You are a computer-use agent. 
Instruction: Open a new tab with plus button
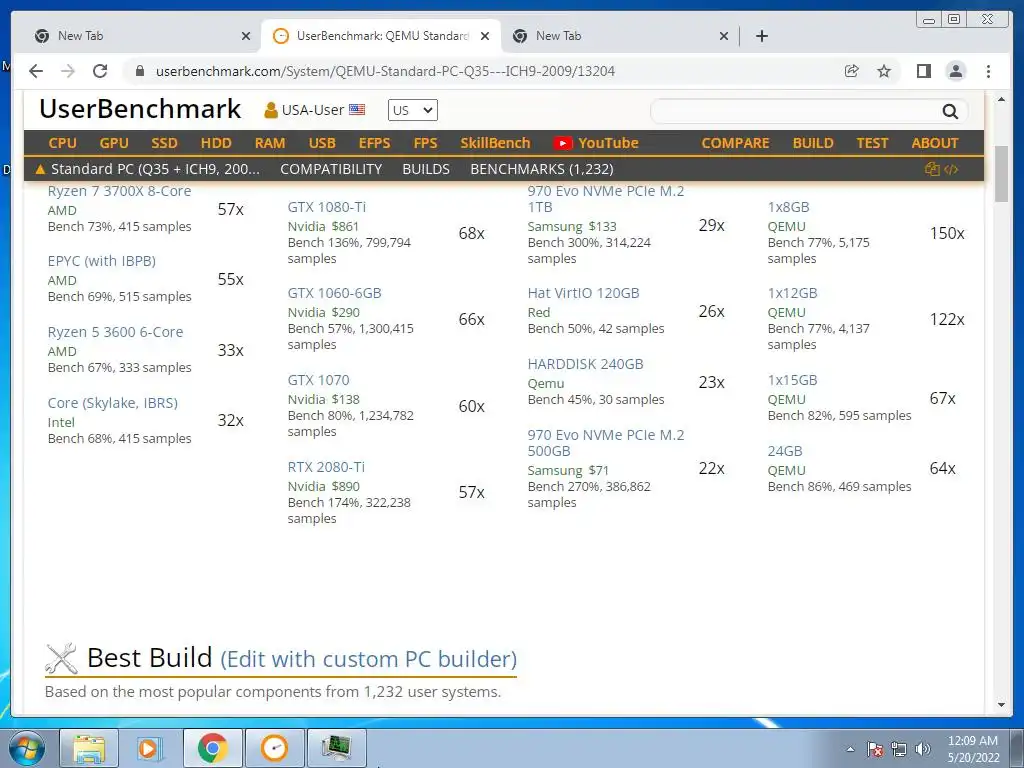pyautogui.click(x=761, y=36)
